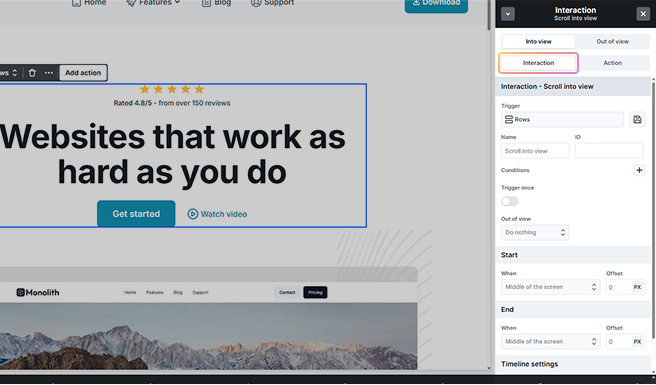
Task: Click the trash delete icon in element toolbar
Action: click(x=32, y=73)
